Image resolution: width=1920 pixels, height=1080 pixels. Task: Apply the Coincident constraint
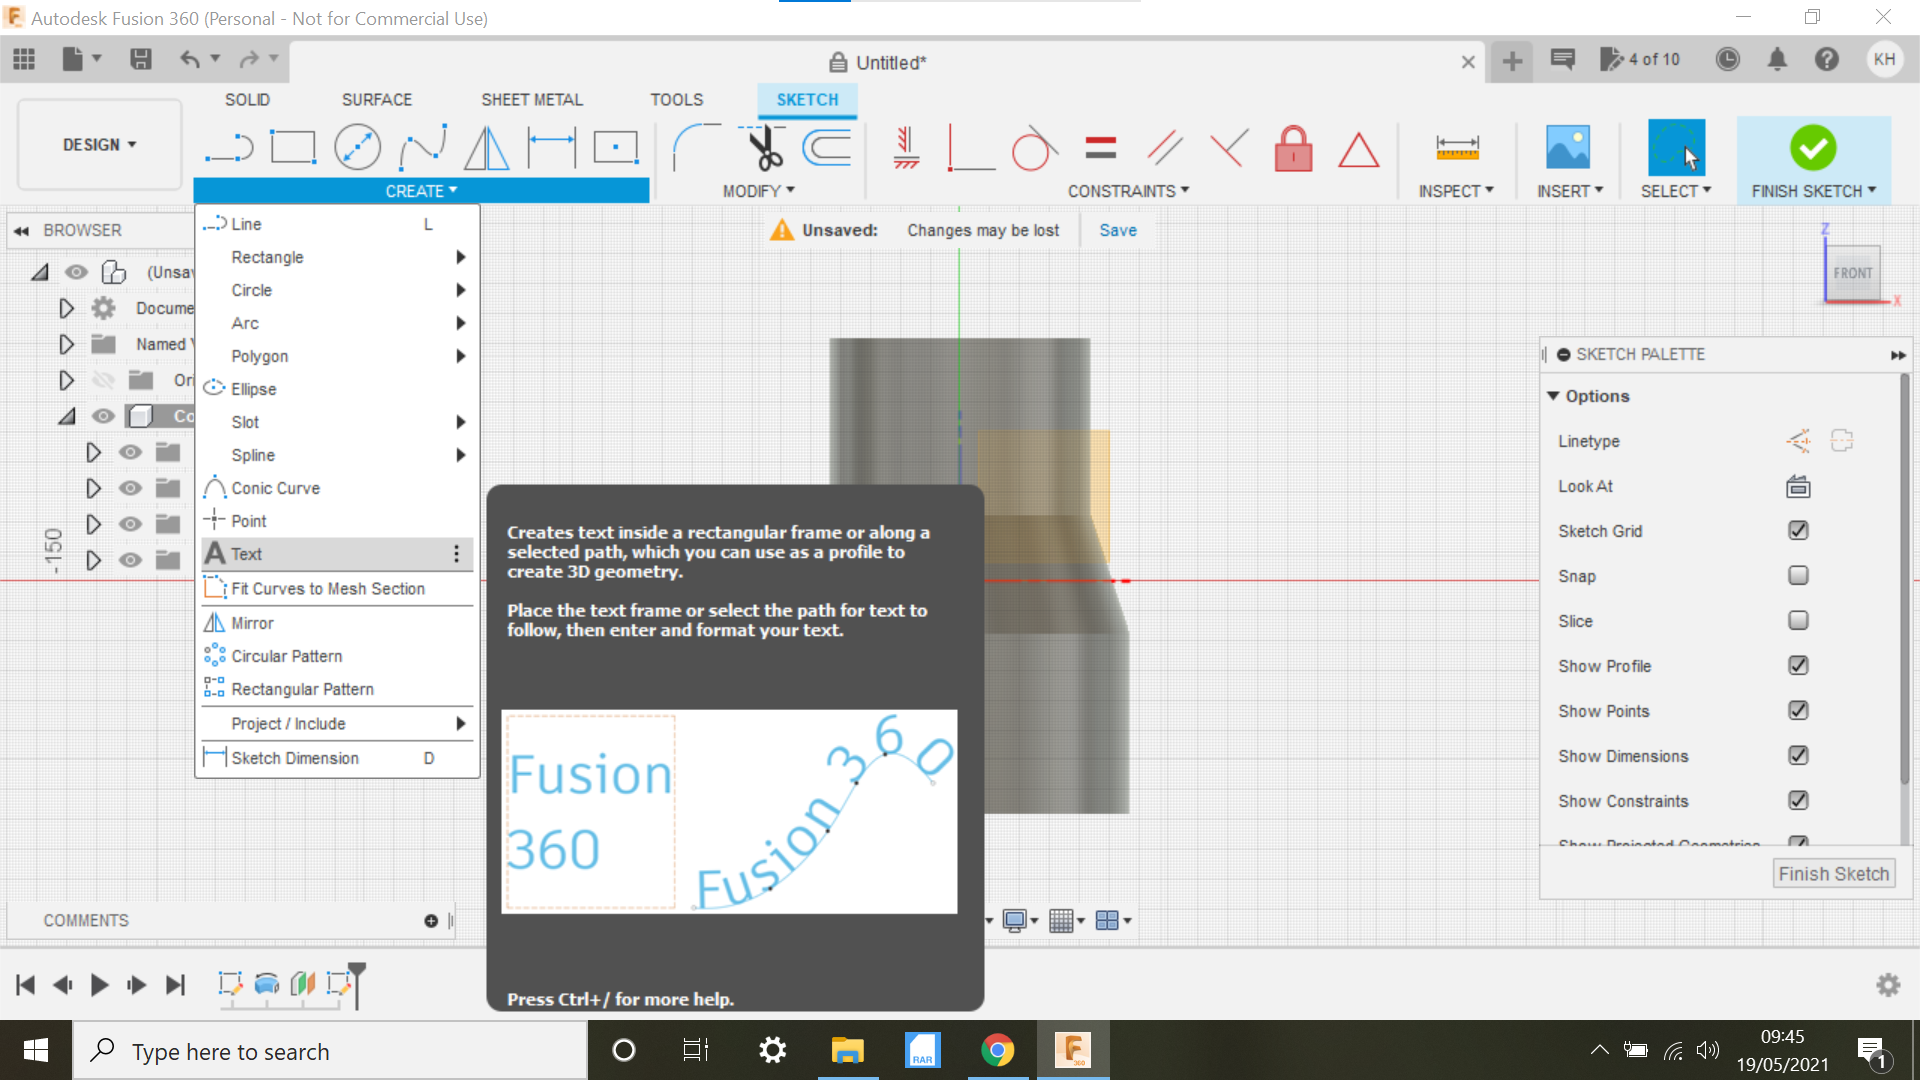970,148
